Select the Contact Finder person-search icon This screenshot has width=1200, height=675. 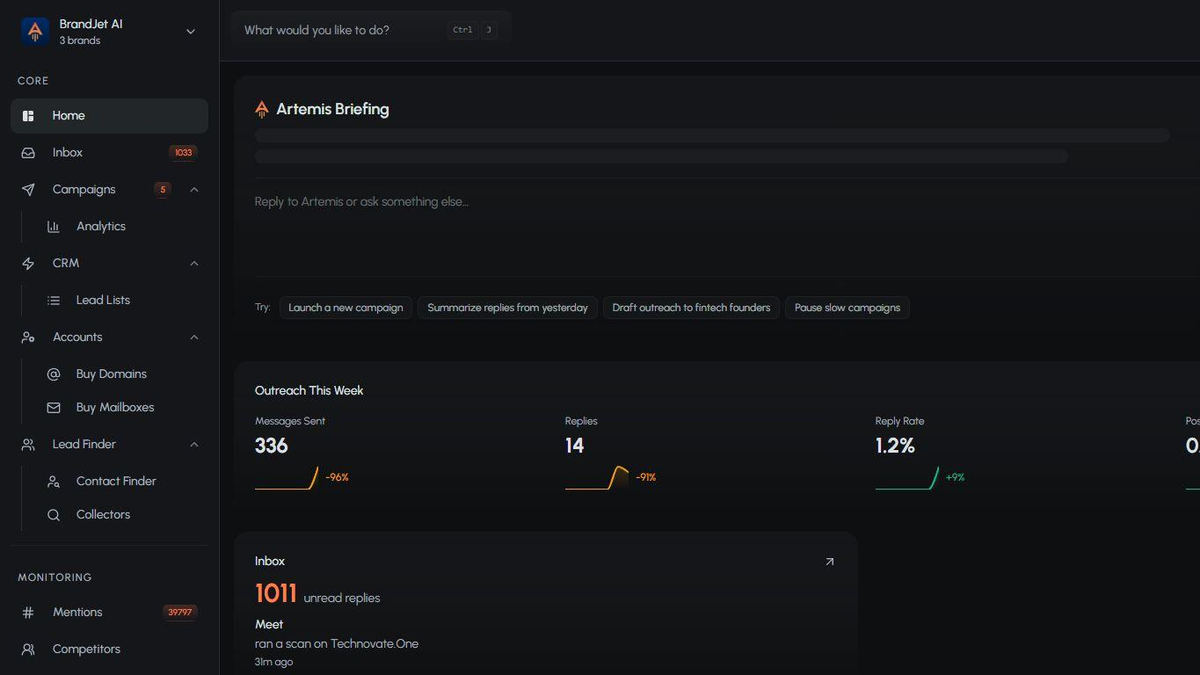coord(54,481)
